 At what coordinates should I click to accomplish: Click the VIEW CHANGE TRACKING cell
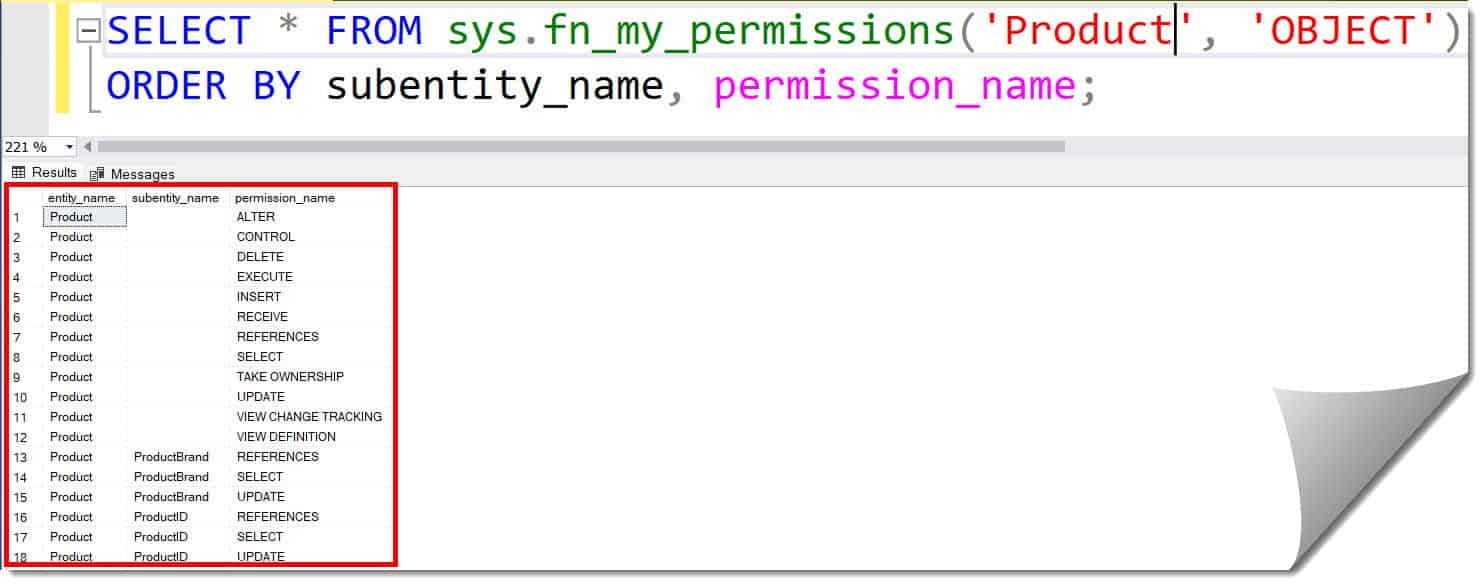coord(308,417)
